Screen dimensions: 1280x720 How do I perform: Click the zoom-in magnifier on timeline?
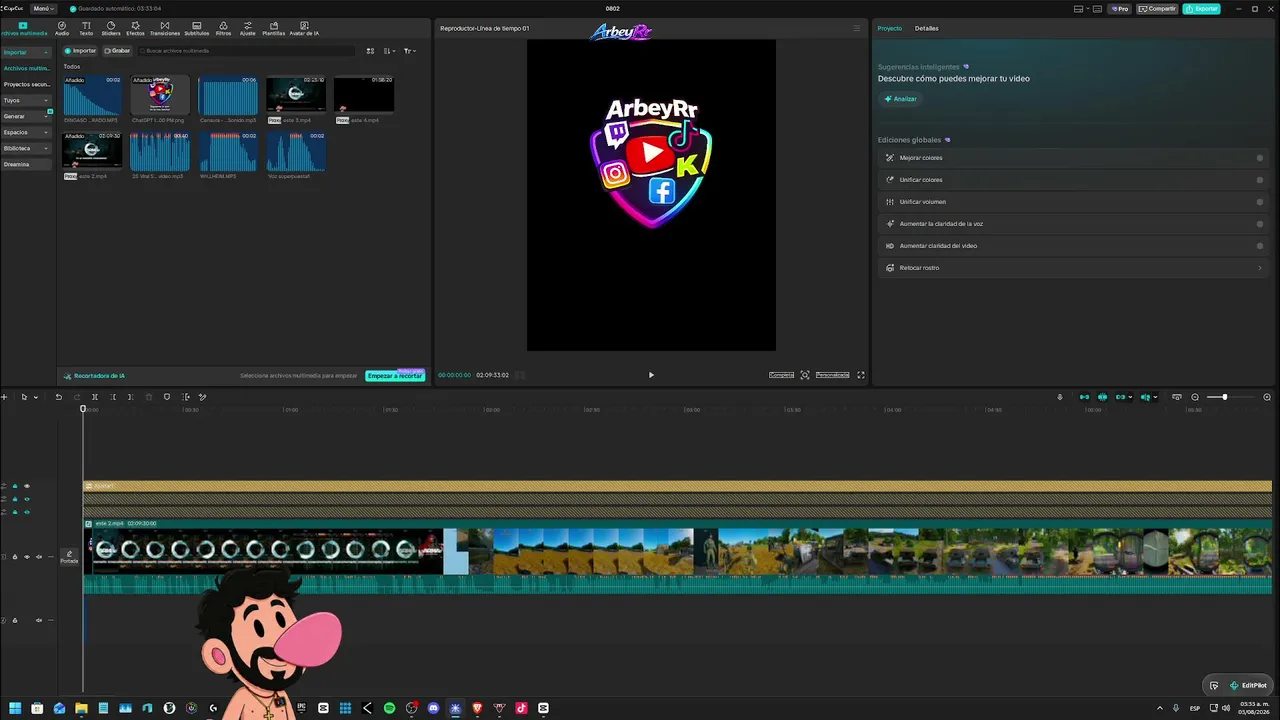click(1267, 397)
